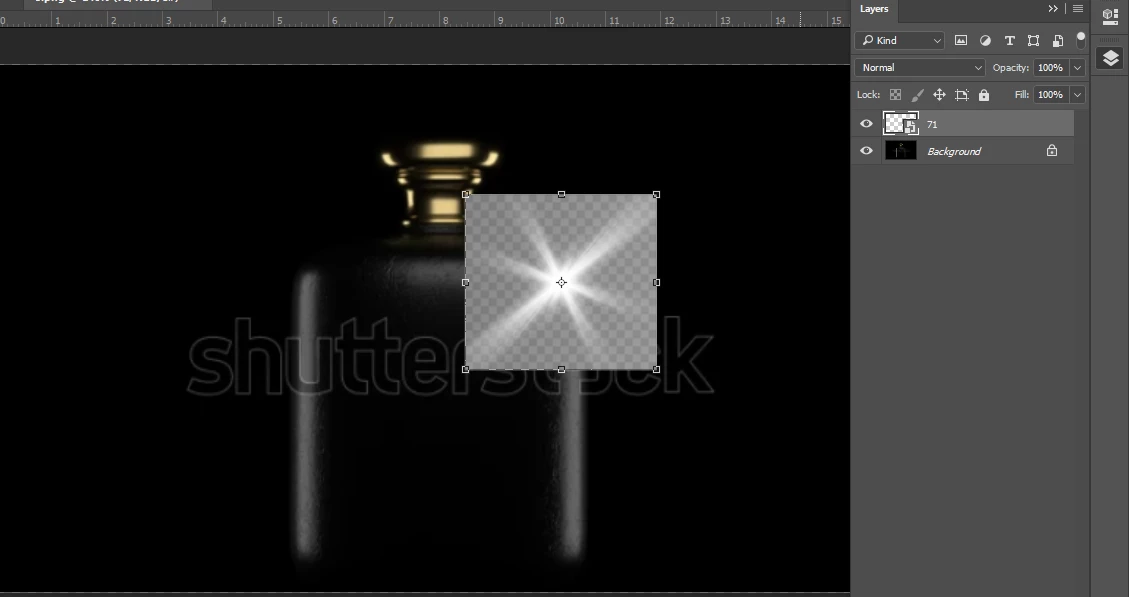Image resolution: width=1129 pixels, height=597 pixels.
Task: Click the bottom-middle transform handle
Action: coord(562,369)
